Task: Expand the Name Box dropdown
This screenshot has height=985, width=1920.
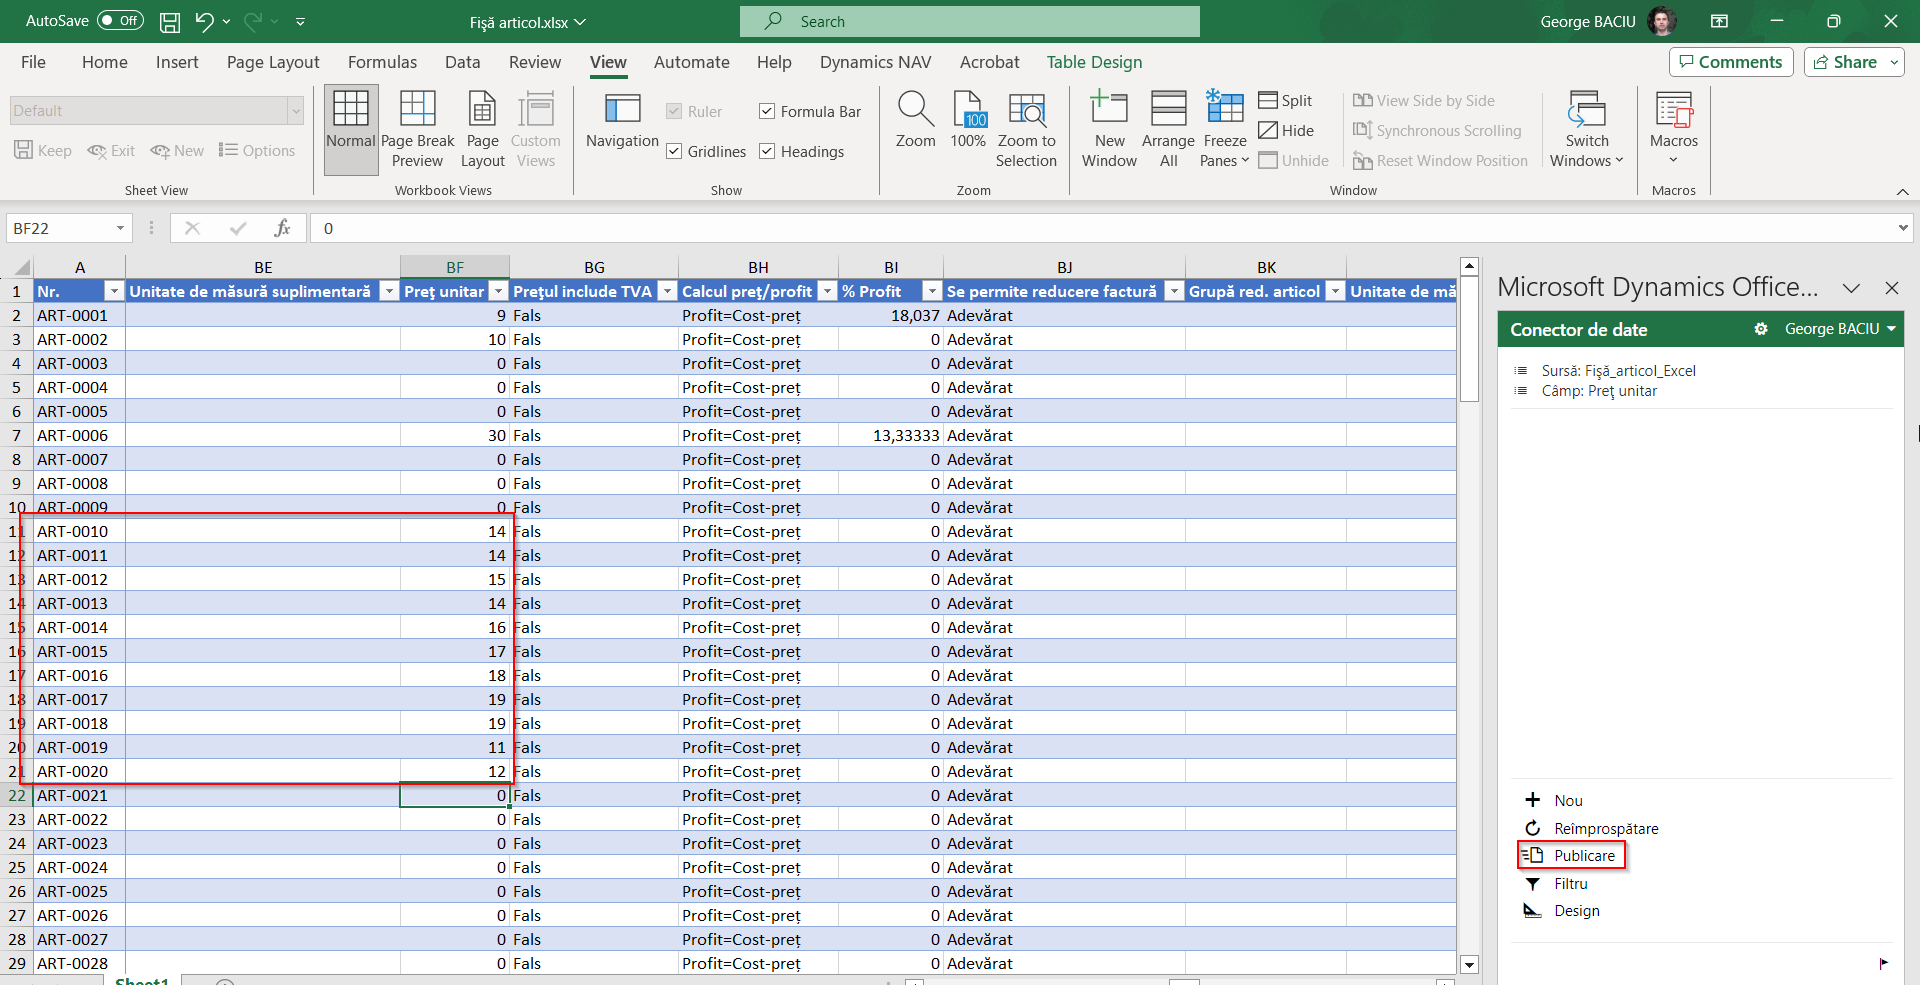Action: [120, 228]
